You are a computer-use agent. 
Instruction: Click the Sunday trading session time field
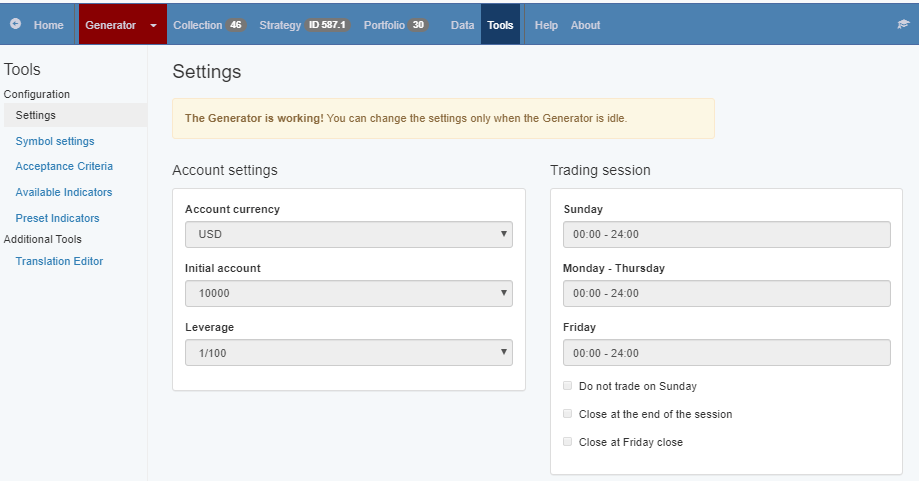(x=726, y=235)
